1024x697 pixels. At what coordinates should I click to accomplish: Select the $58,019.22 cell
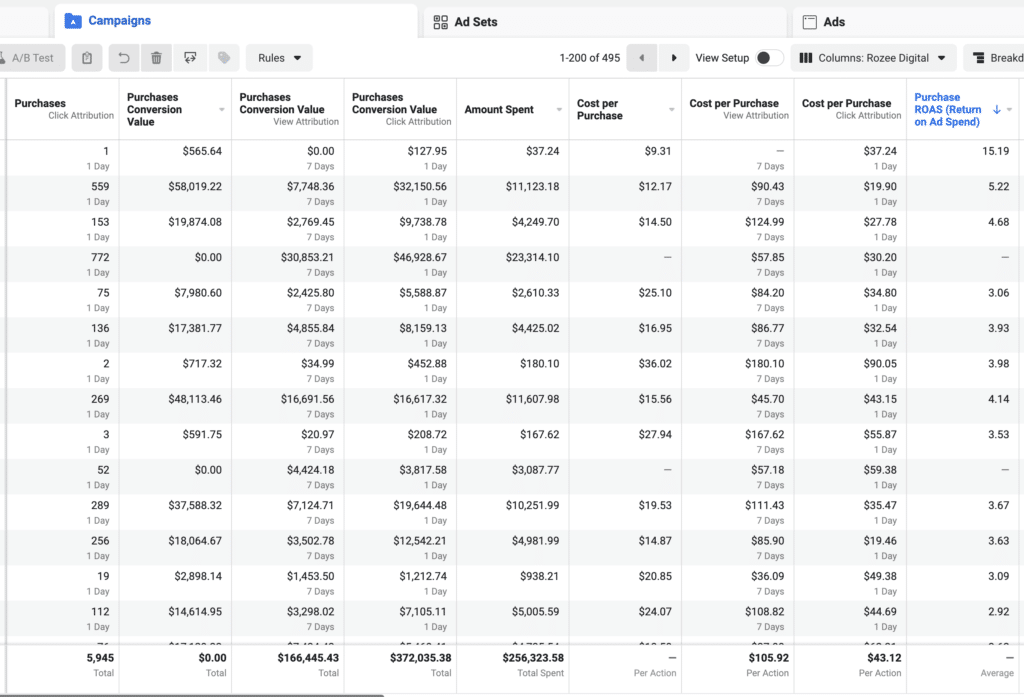click(x=195, y=187)
